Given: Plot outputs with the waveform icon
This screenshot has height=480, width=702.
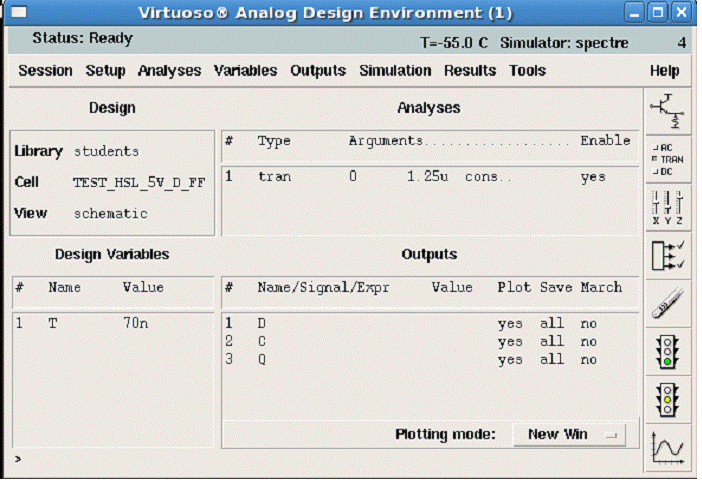Looking at the screenshot, I should (x=668, y=448).
